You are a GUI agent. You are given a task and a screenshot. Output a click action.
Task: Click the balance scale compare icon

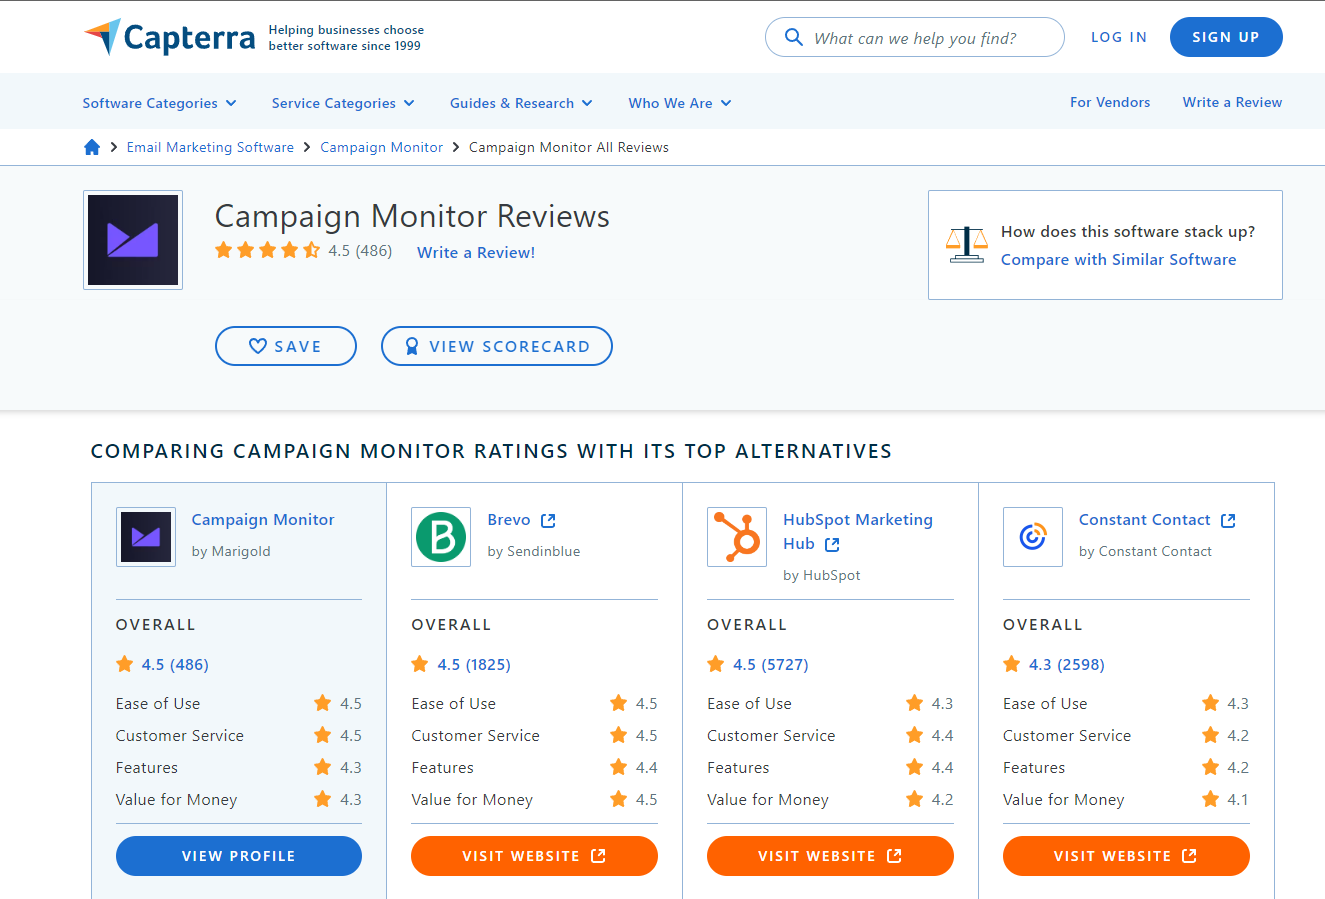[x=966, y=245]
